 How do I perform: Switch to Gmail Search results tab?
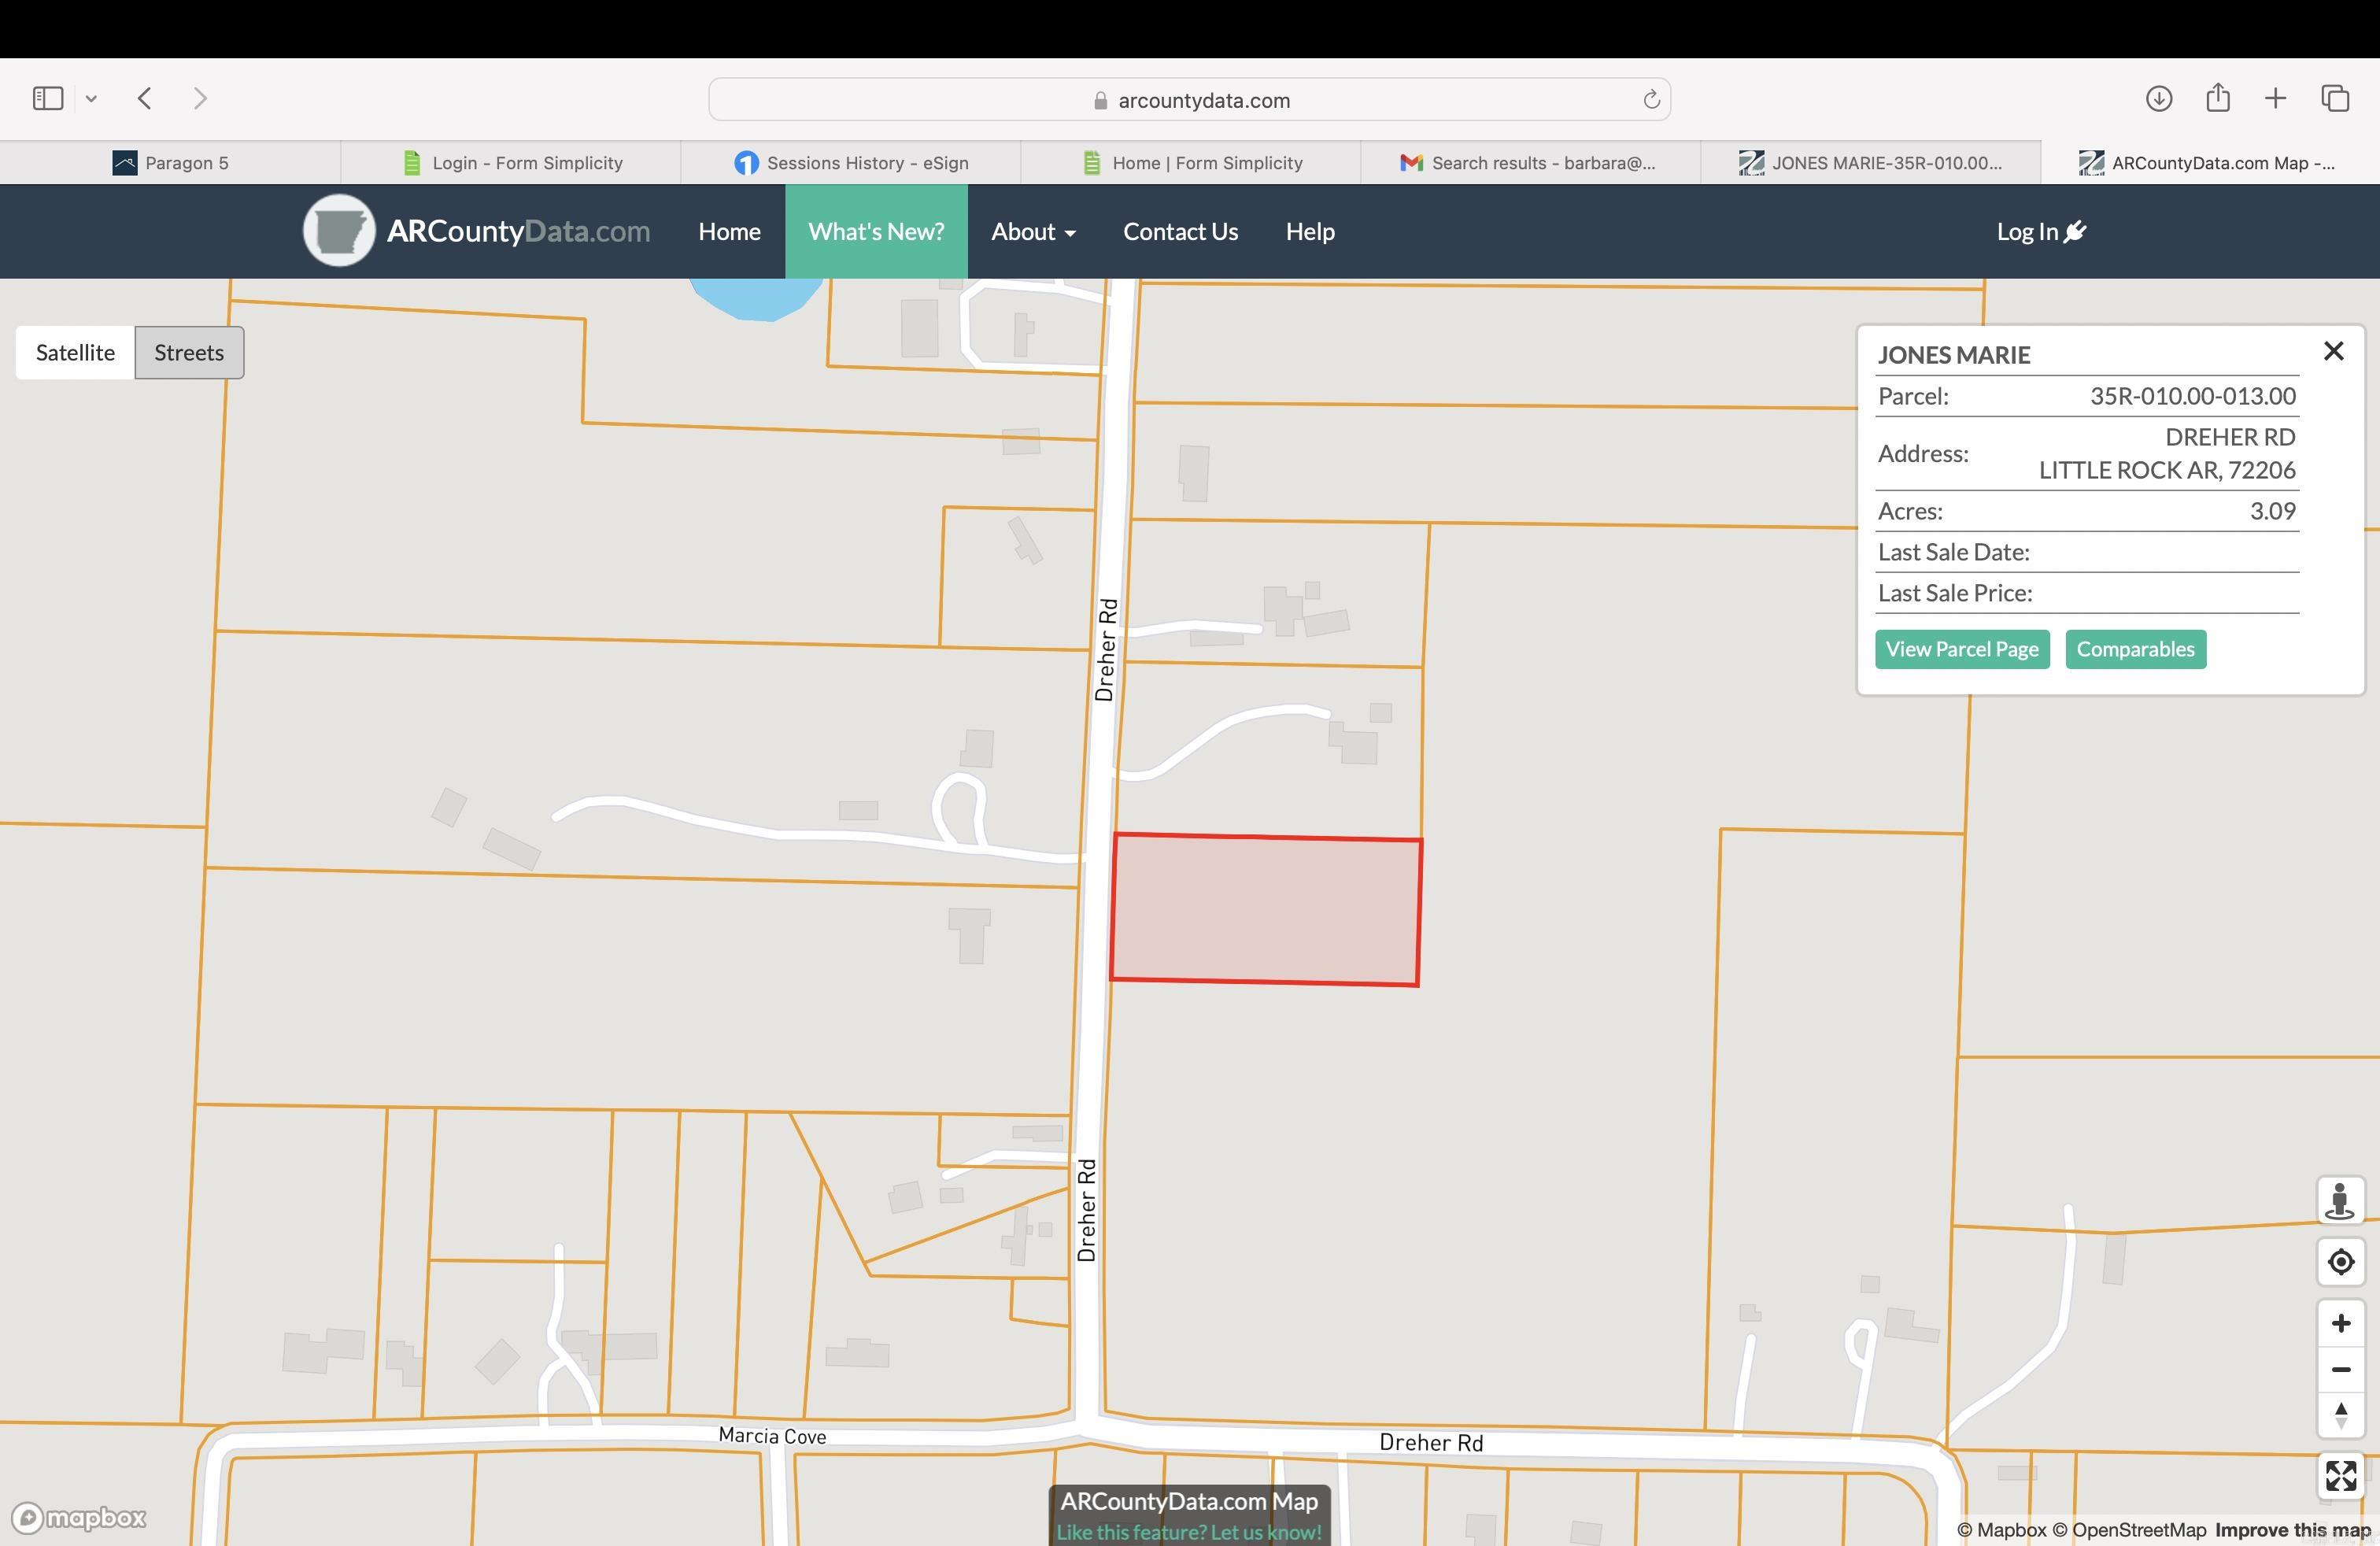[1530, 163]
